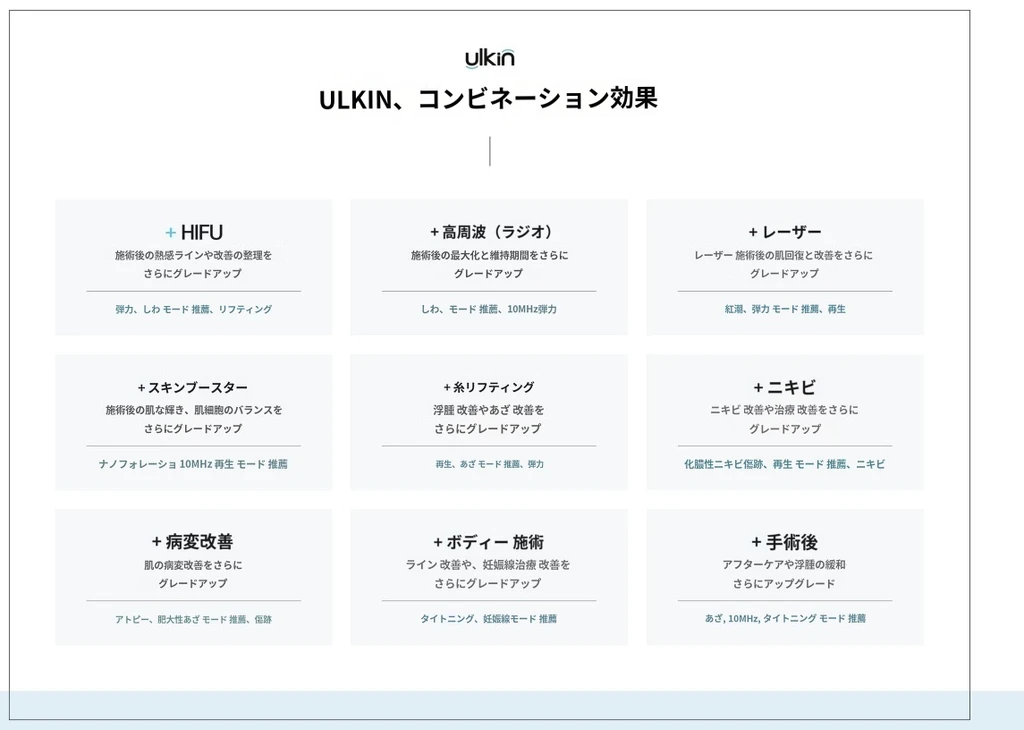Click the ulkin logo at top
This screenshot has width=1024, height=730.
(x=490, y=58)
